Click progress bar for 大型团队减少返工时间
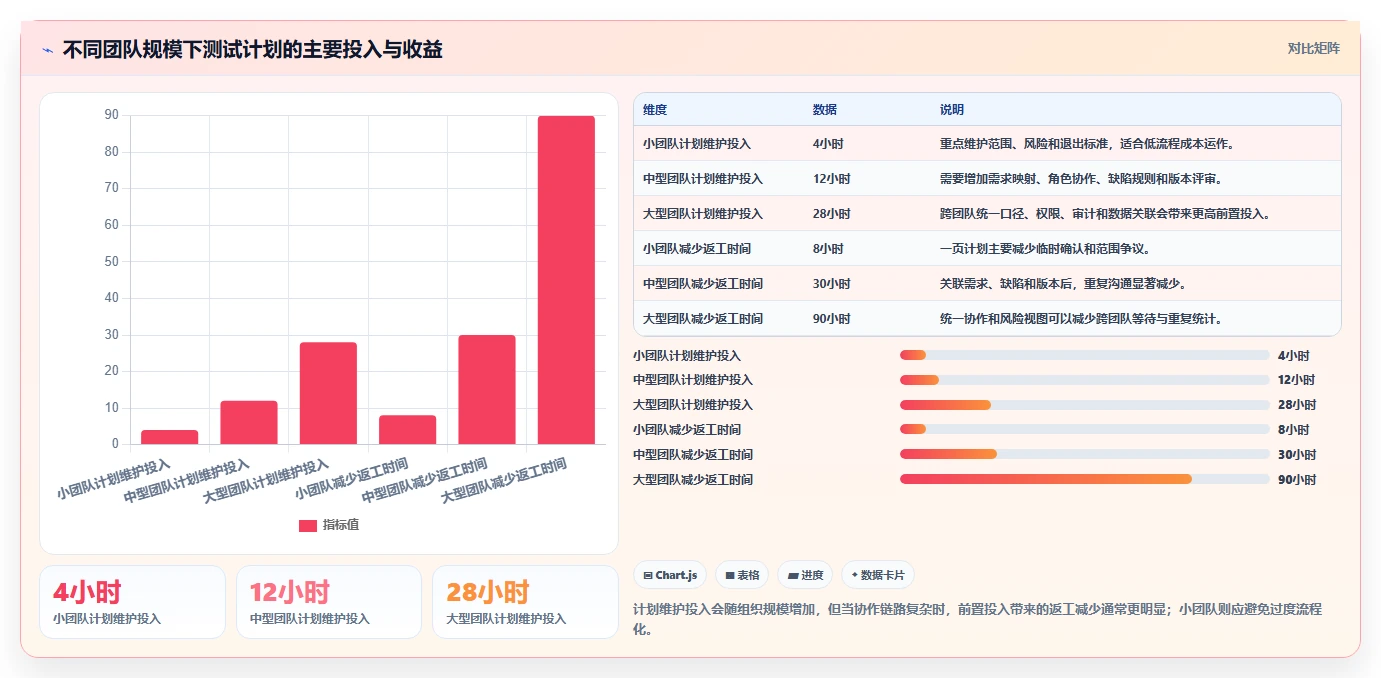Image resolution: width=1381 pixels, height=678 pixels. pos(1084,480)
